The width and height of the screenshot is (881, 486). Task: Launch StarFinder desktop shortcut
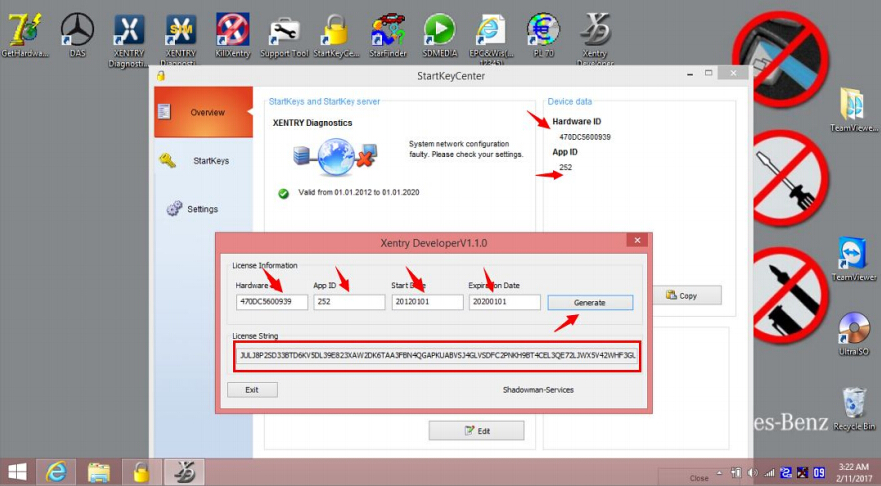point(388,30)
